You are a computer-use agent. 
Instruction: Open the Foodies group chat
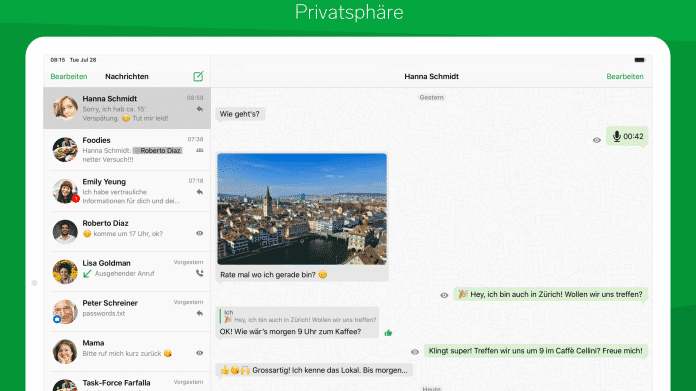[x=127, y=150]
